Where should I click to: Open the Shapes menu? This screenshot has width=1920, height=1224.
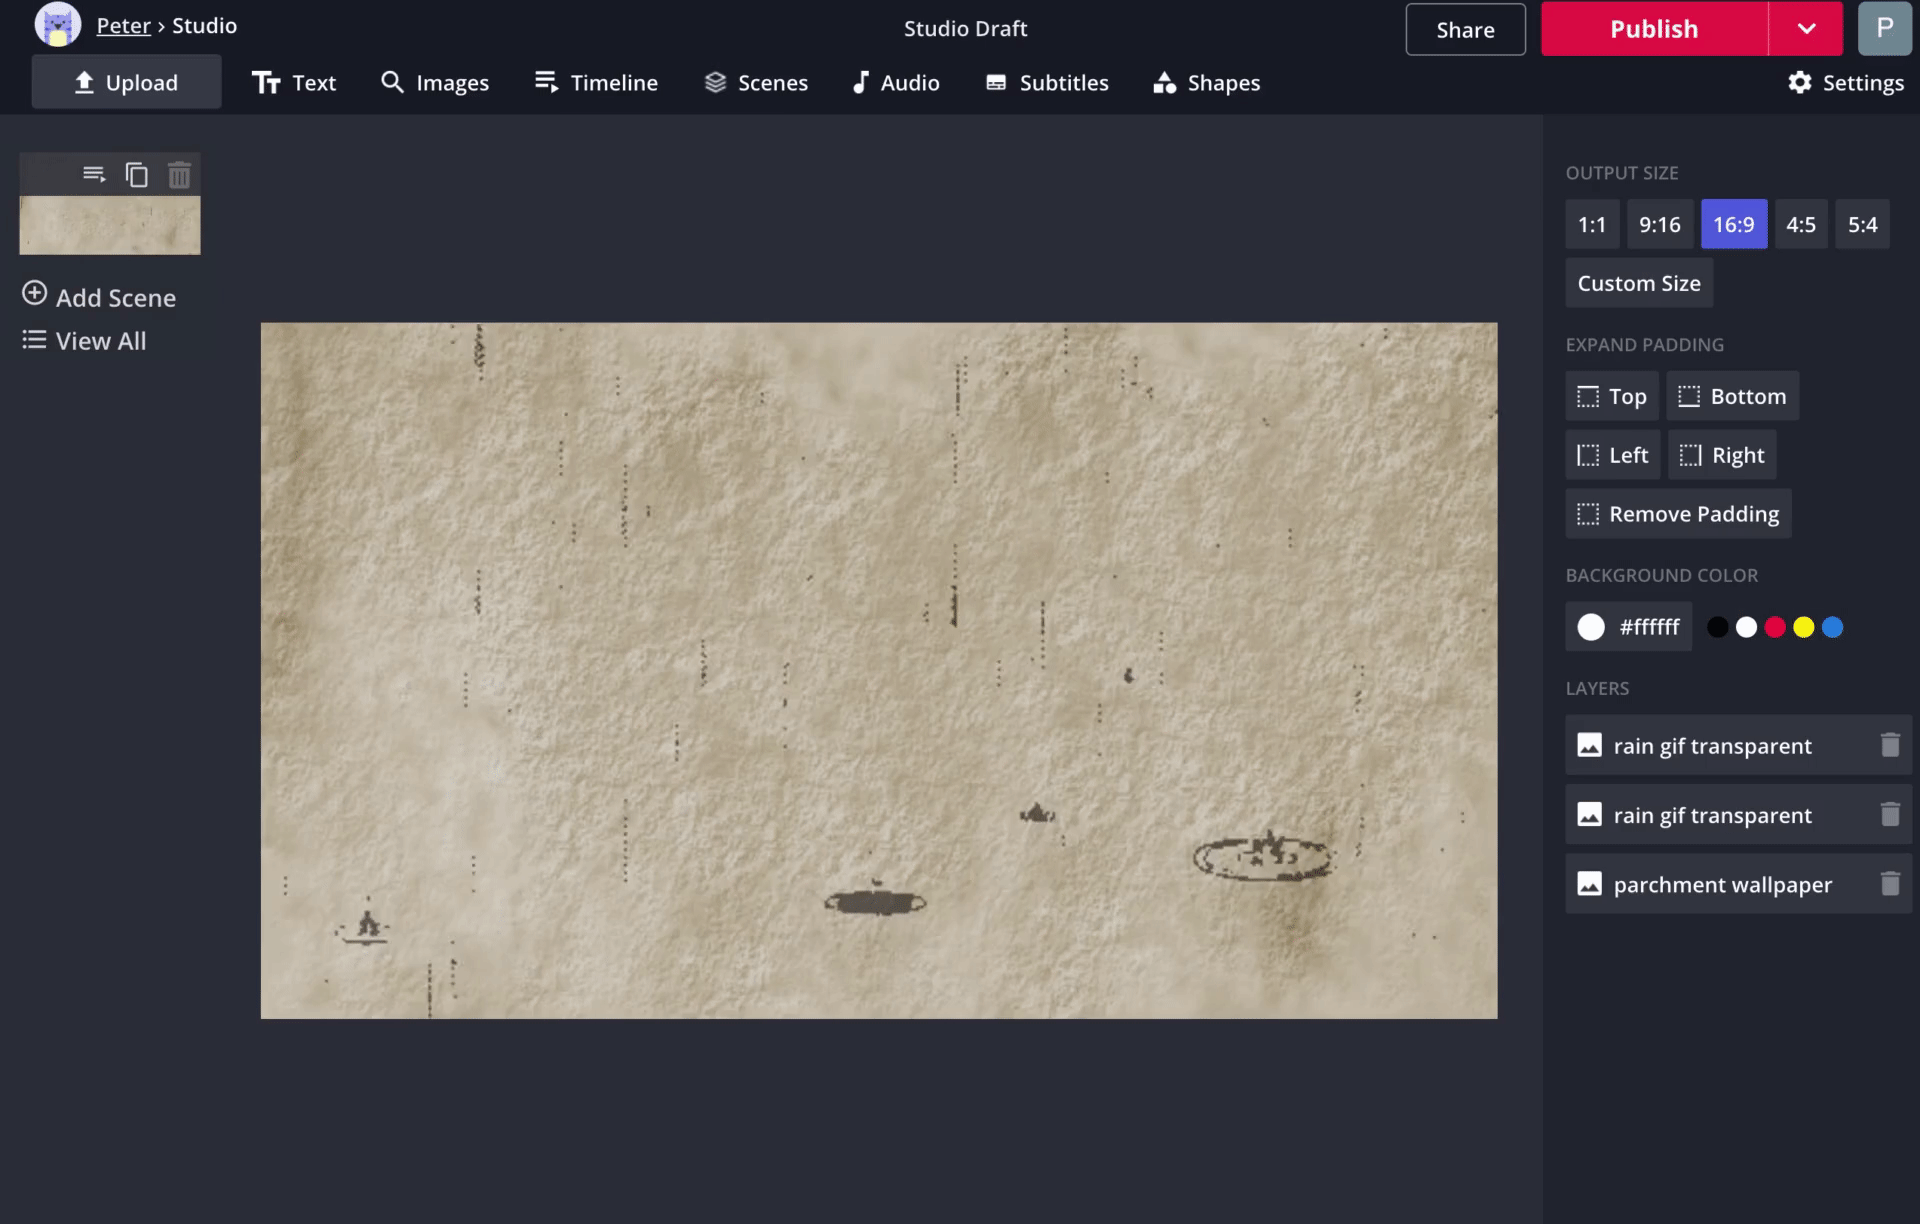click(x=1206, y=83)
